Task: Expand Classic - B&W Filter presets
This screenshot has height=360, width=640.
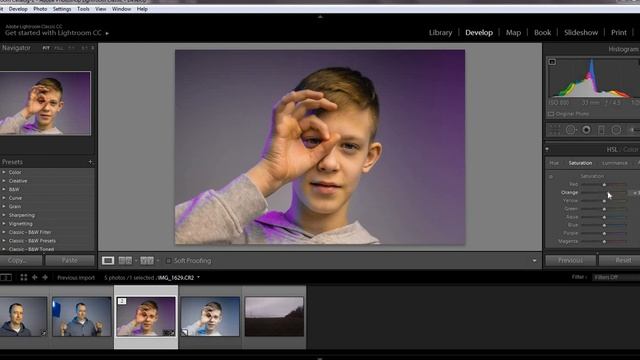Action: click(4, 232)
